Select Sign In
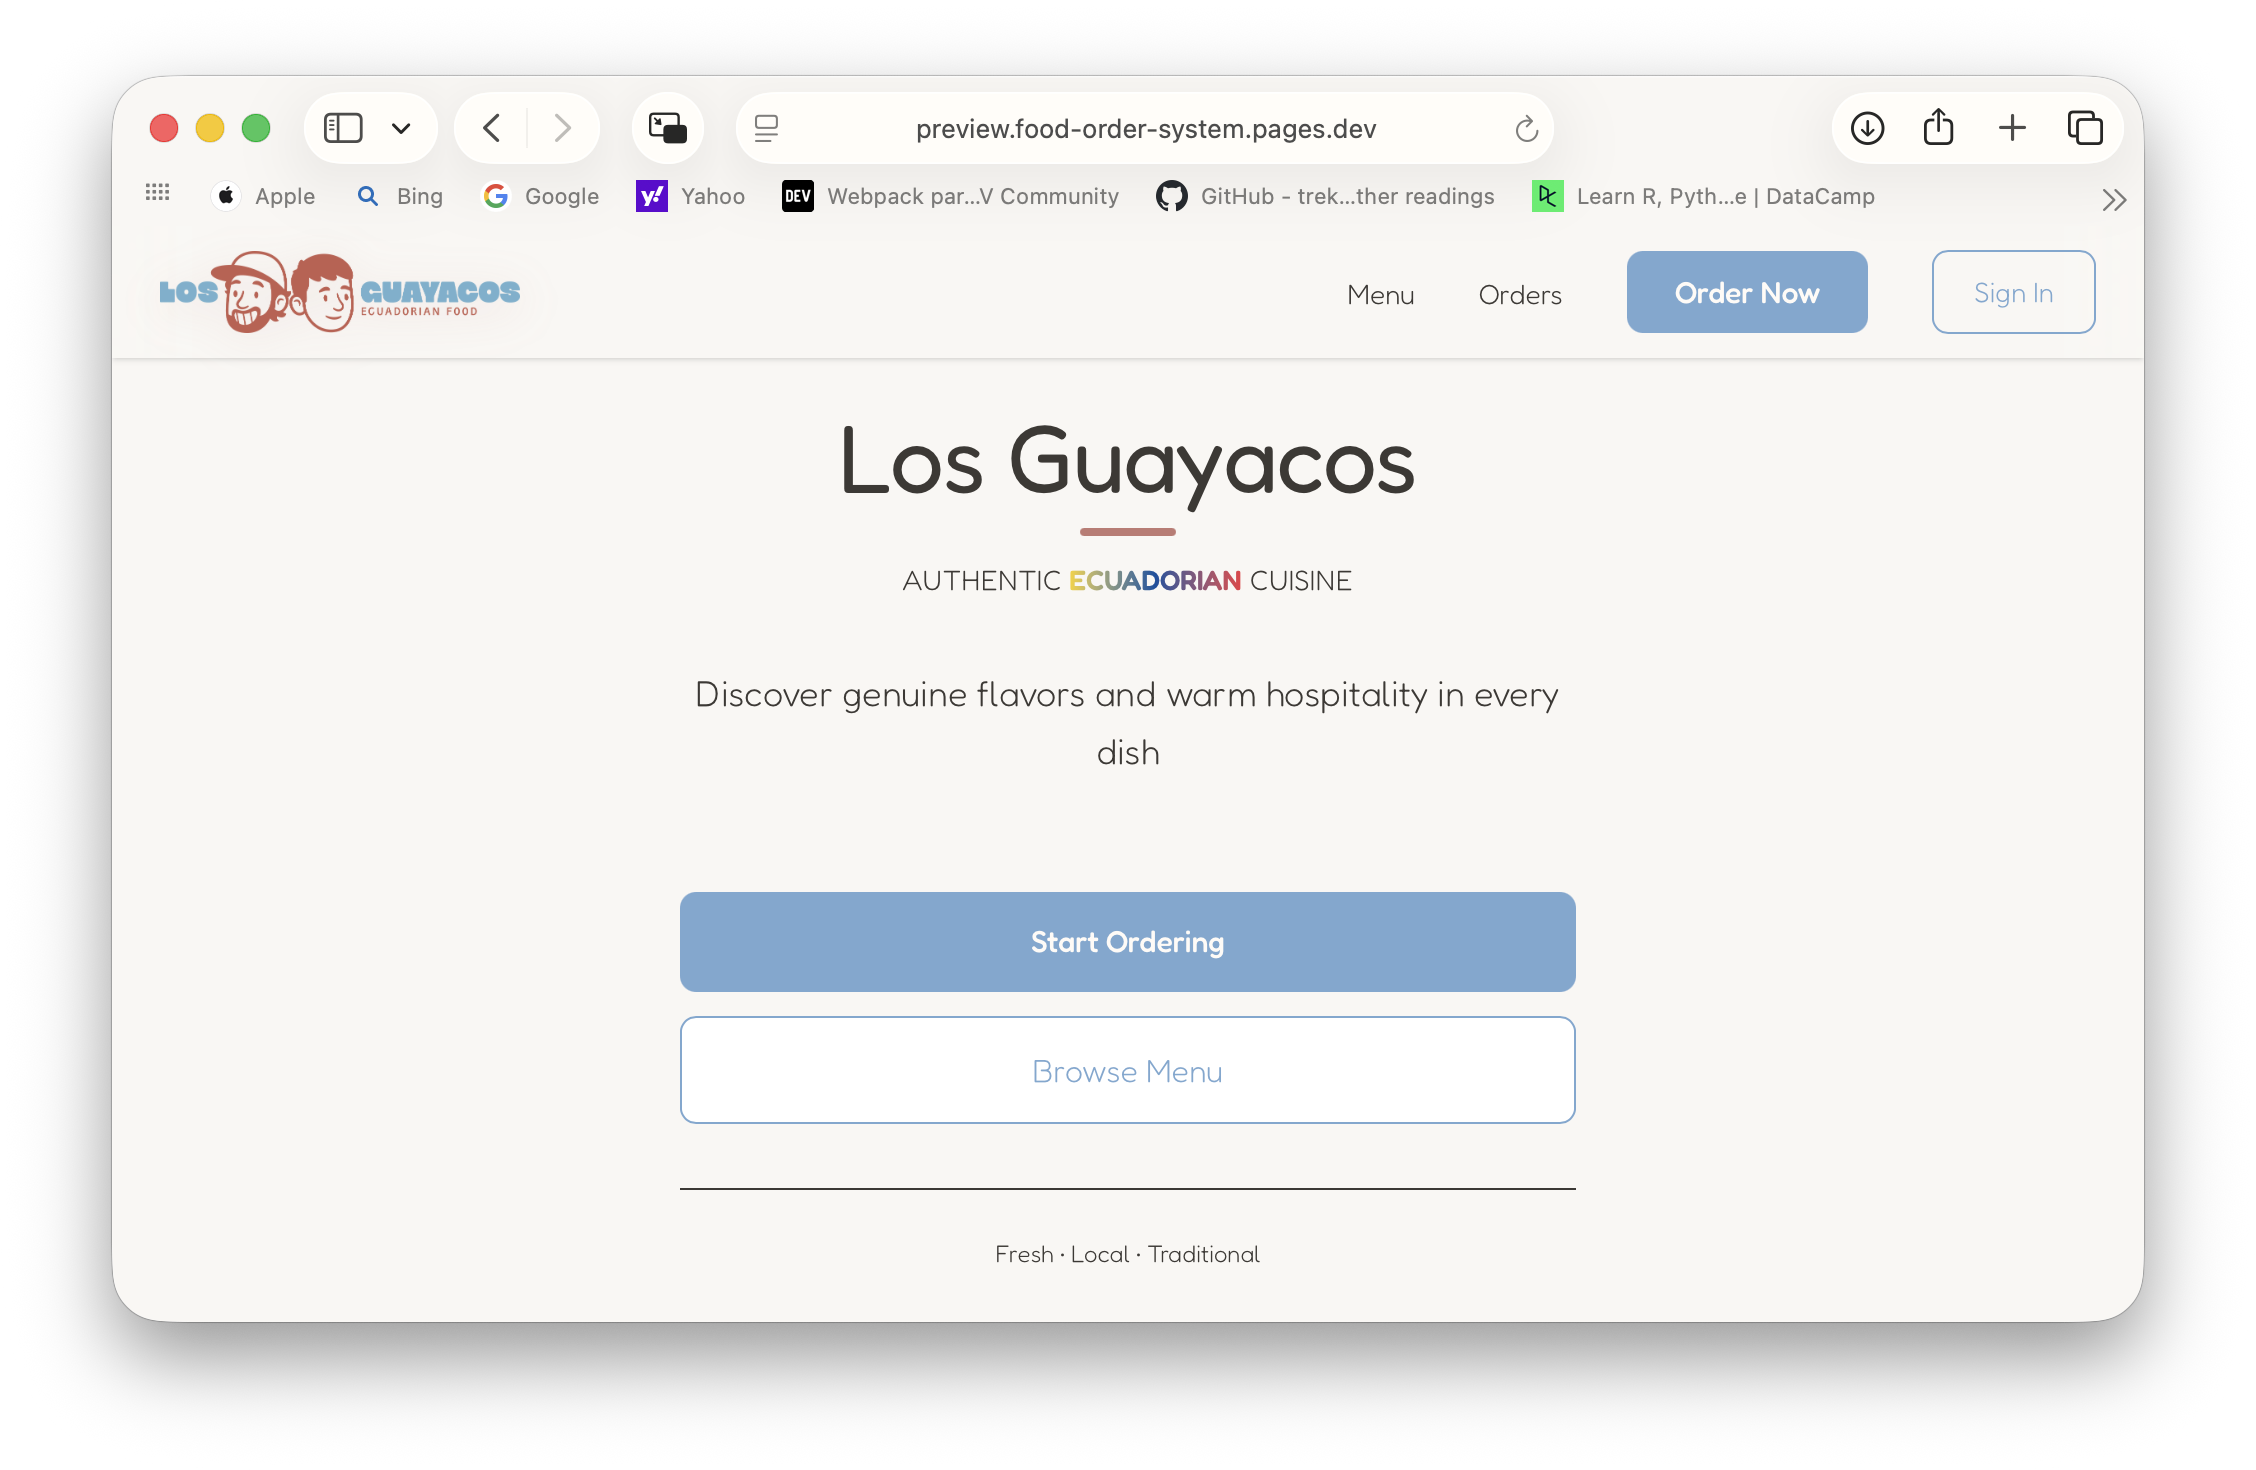Image resolution: width=2256 pixels, height=1470 pixels. 2012,292
